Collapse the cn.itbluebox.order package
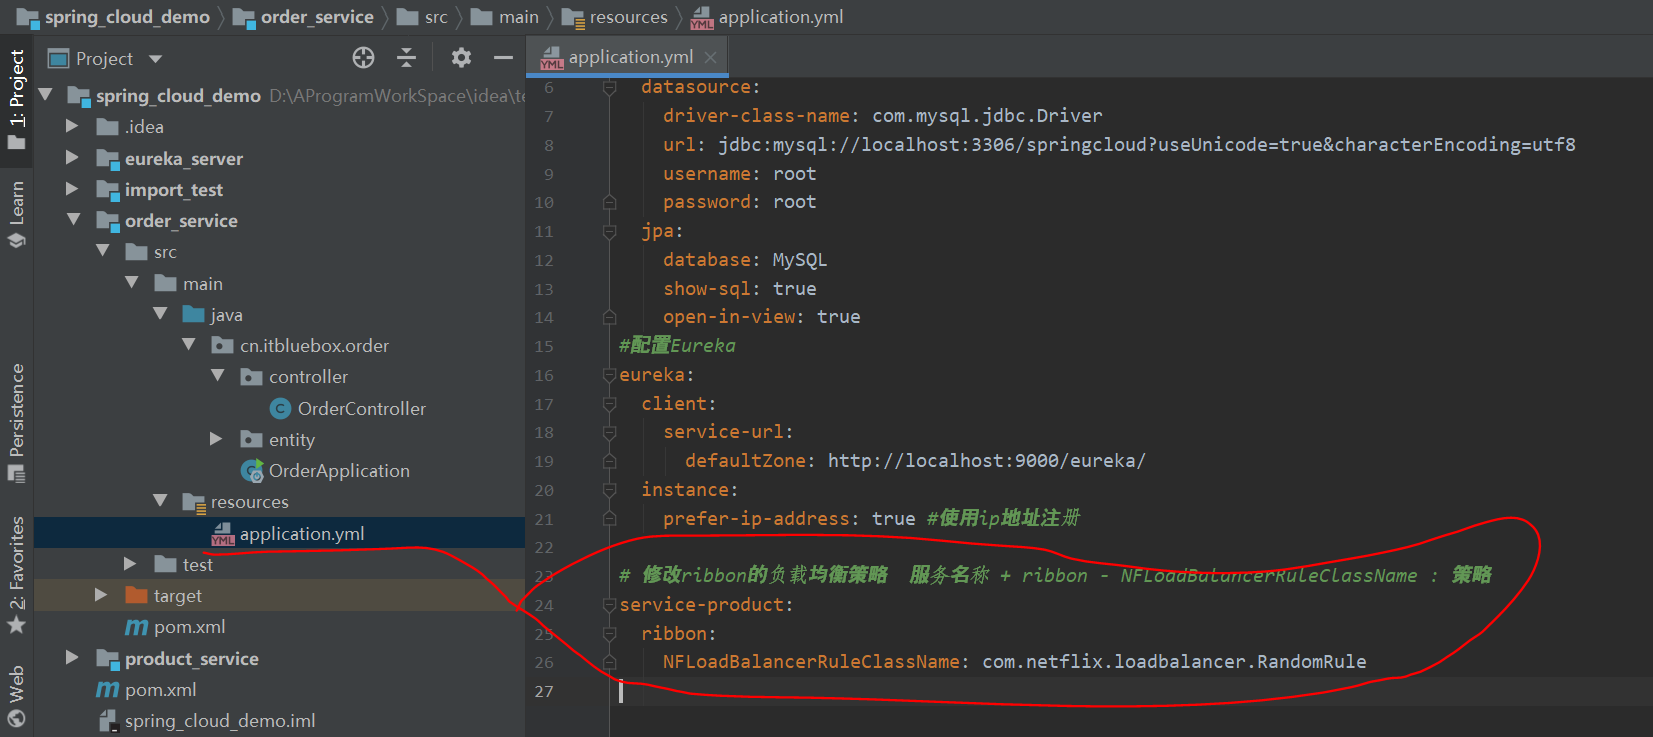1653x737 pixels. coord(189,345)
